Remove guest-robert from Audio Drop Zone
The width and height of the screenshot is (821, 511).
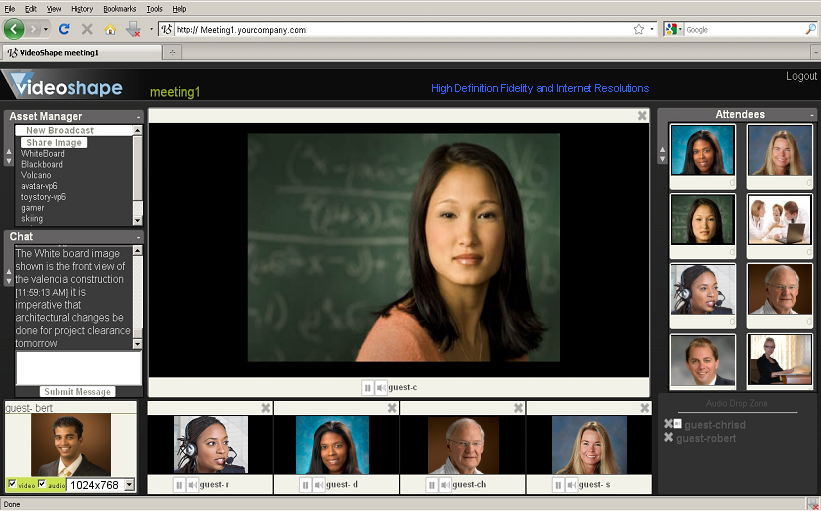pyautogui.click(x=668, y=438)
